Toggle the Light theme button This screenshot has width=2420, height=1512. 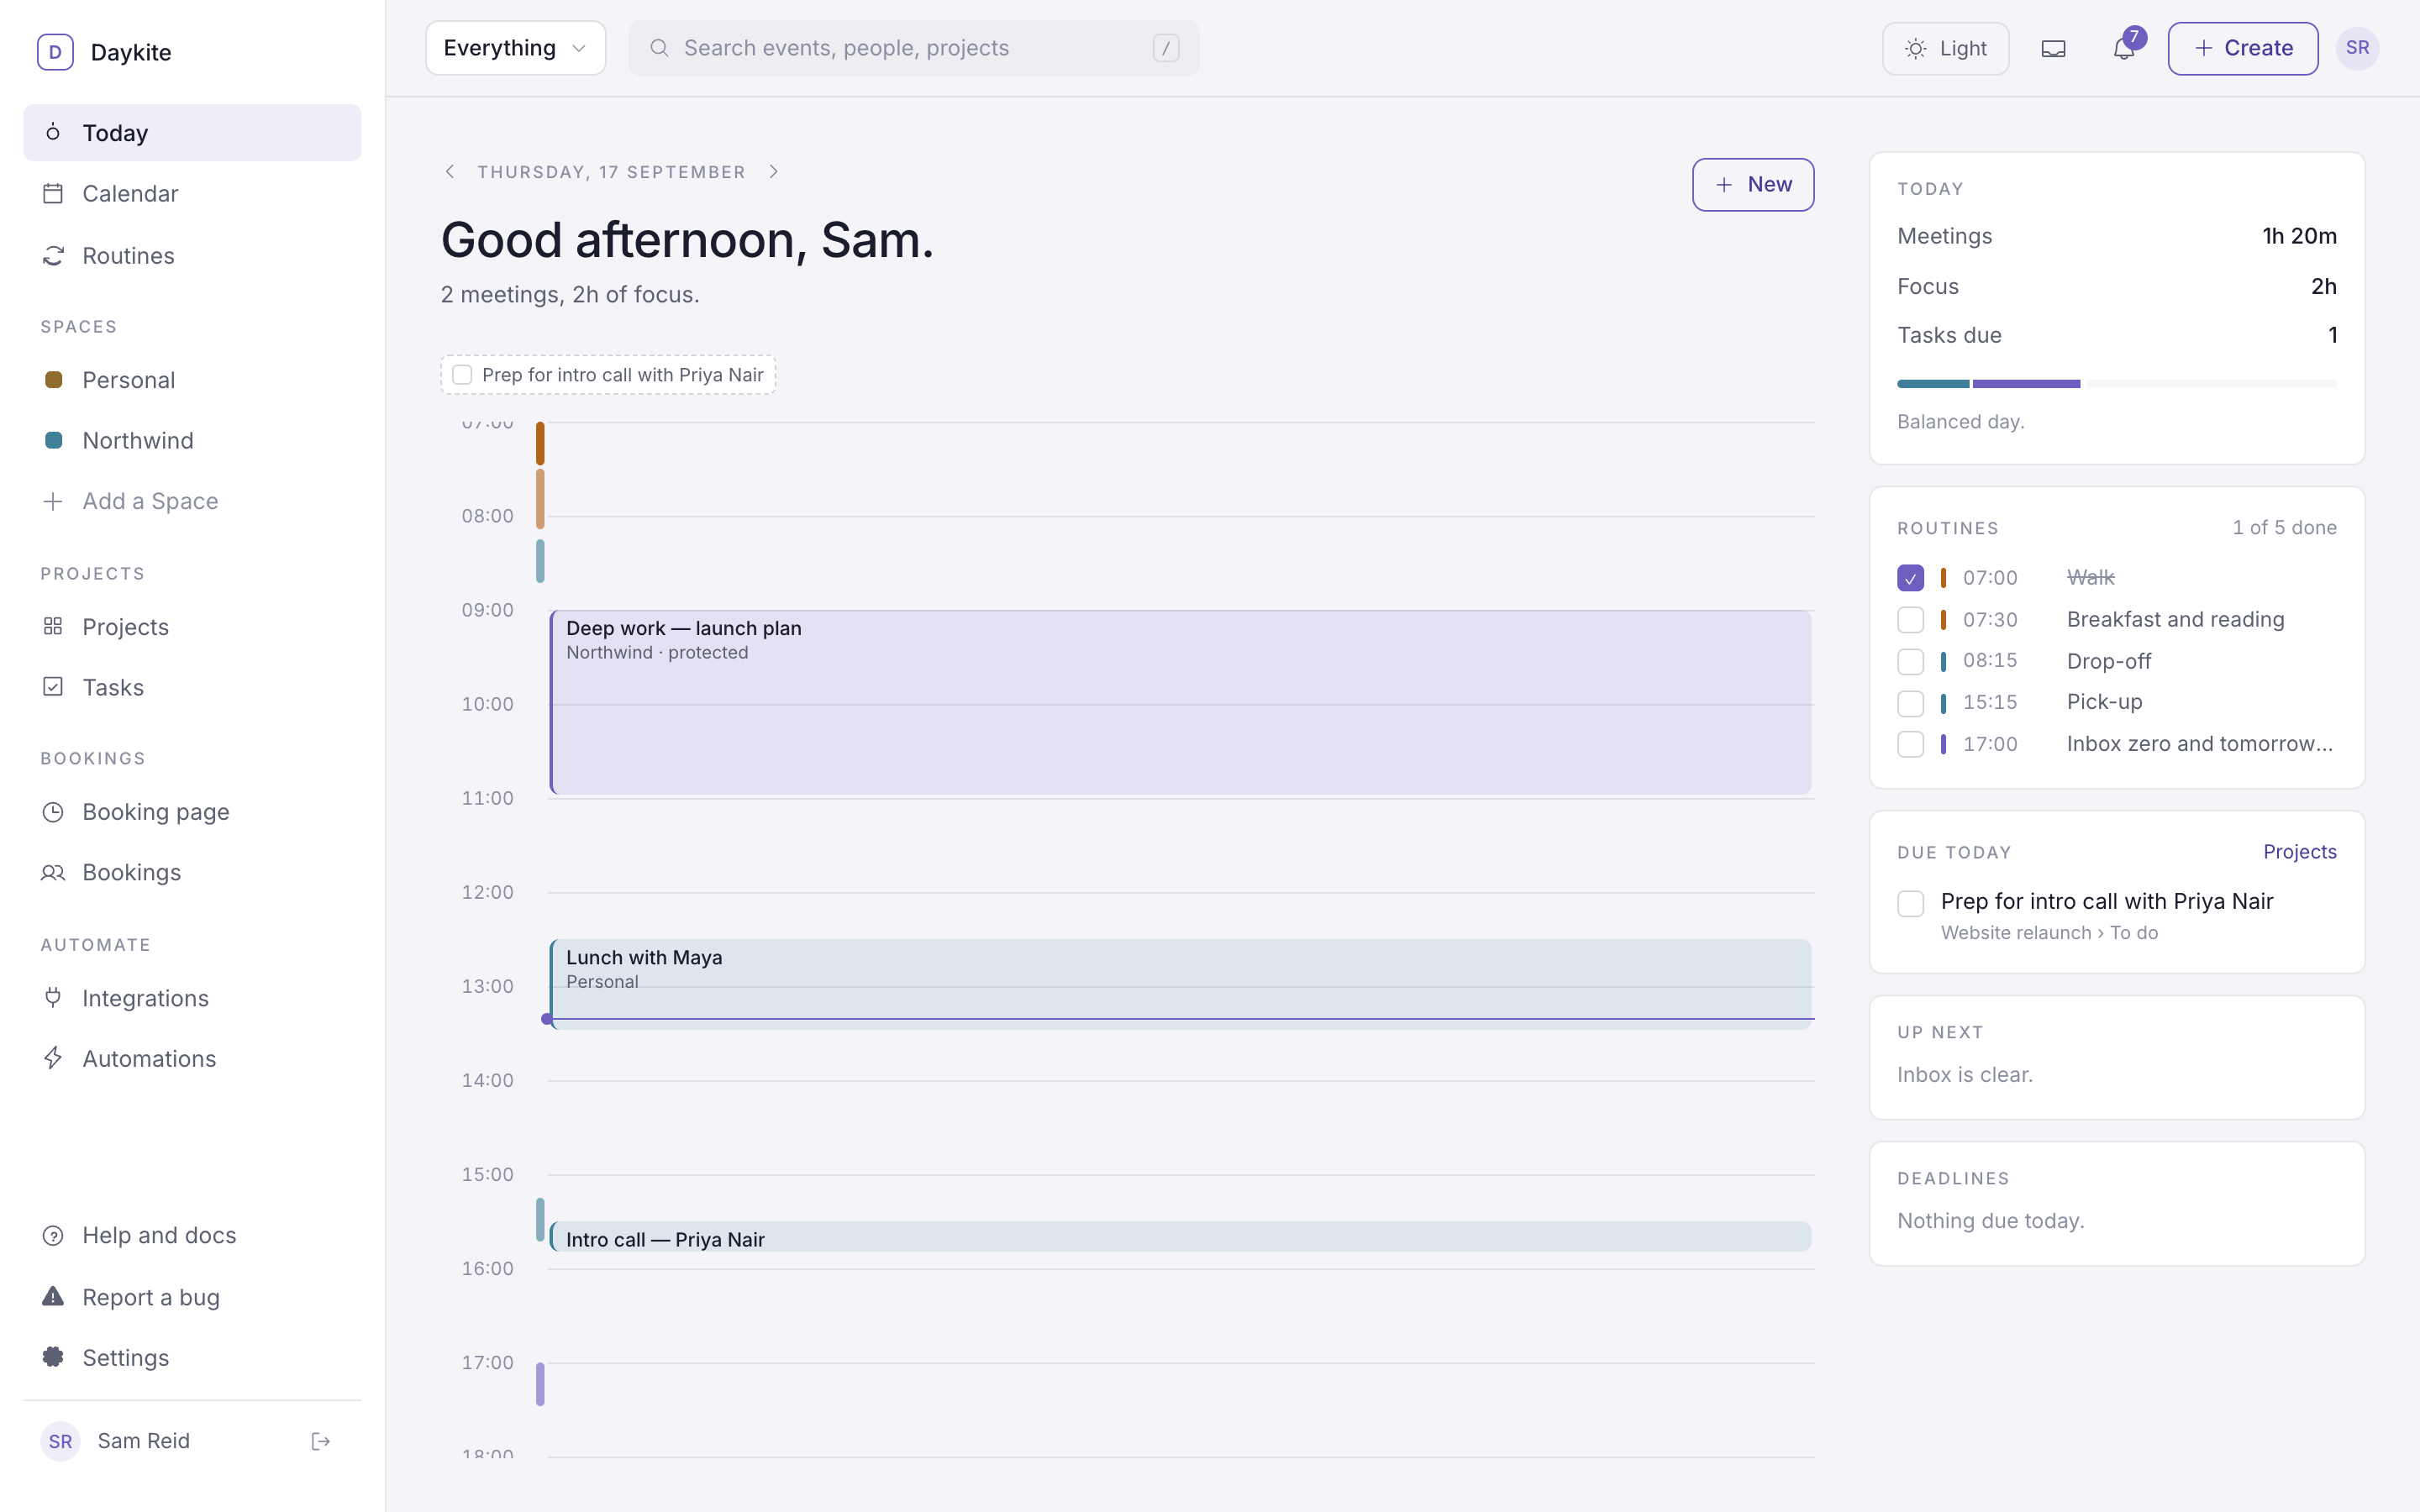click(1945, 48)
